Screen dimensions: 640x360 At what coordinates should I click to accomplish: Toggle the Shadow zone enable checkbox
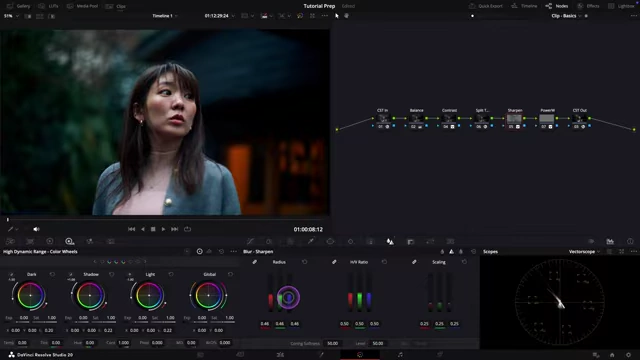(71, 274)
